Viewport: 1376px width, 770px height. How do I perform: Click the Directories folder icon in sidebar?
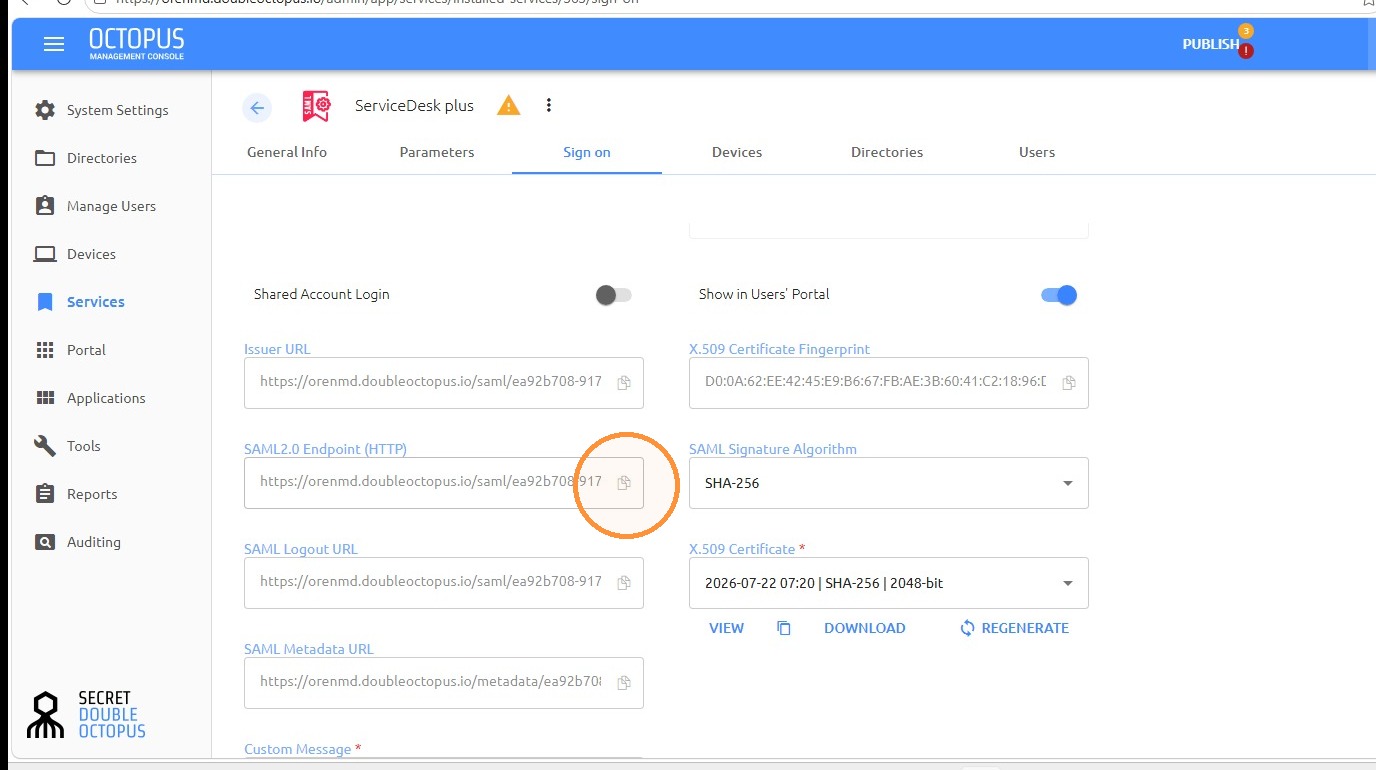pyautogui.click(x=45, y=158)
